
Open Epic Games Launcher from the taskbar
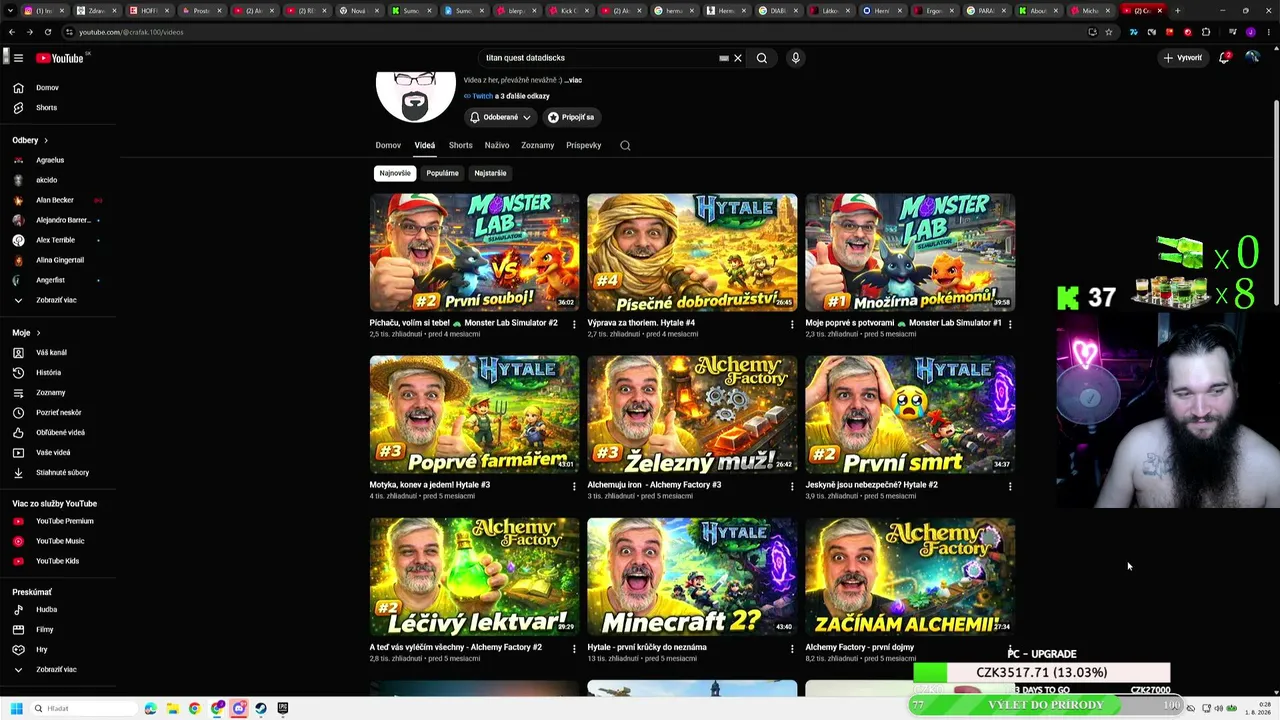pos(283,709)
